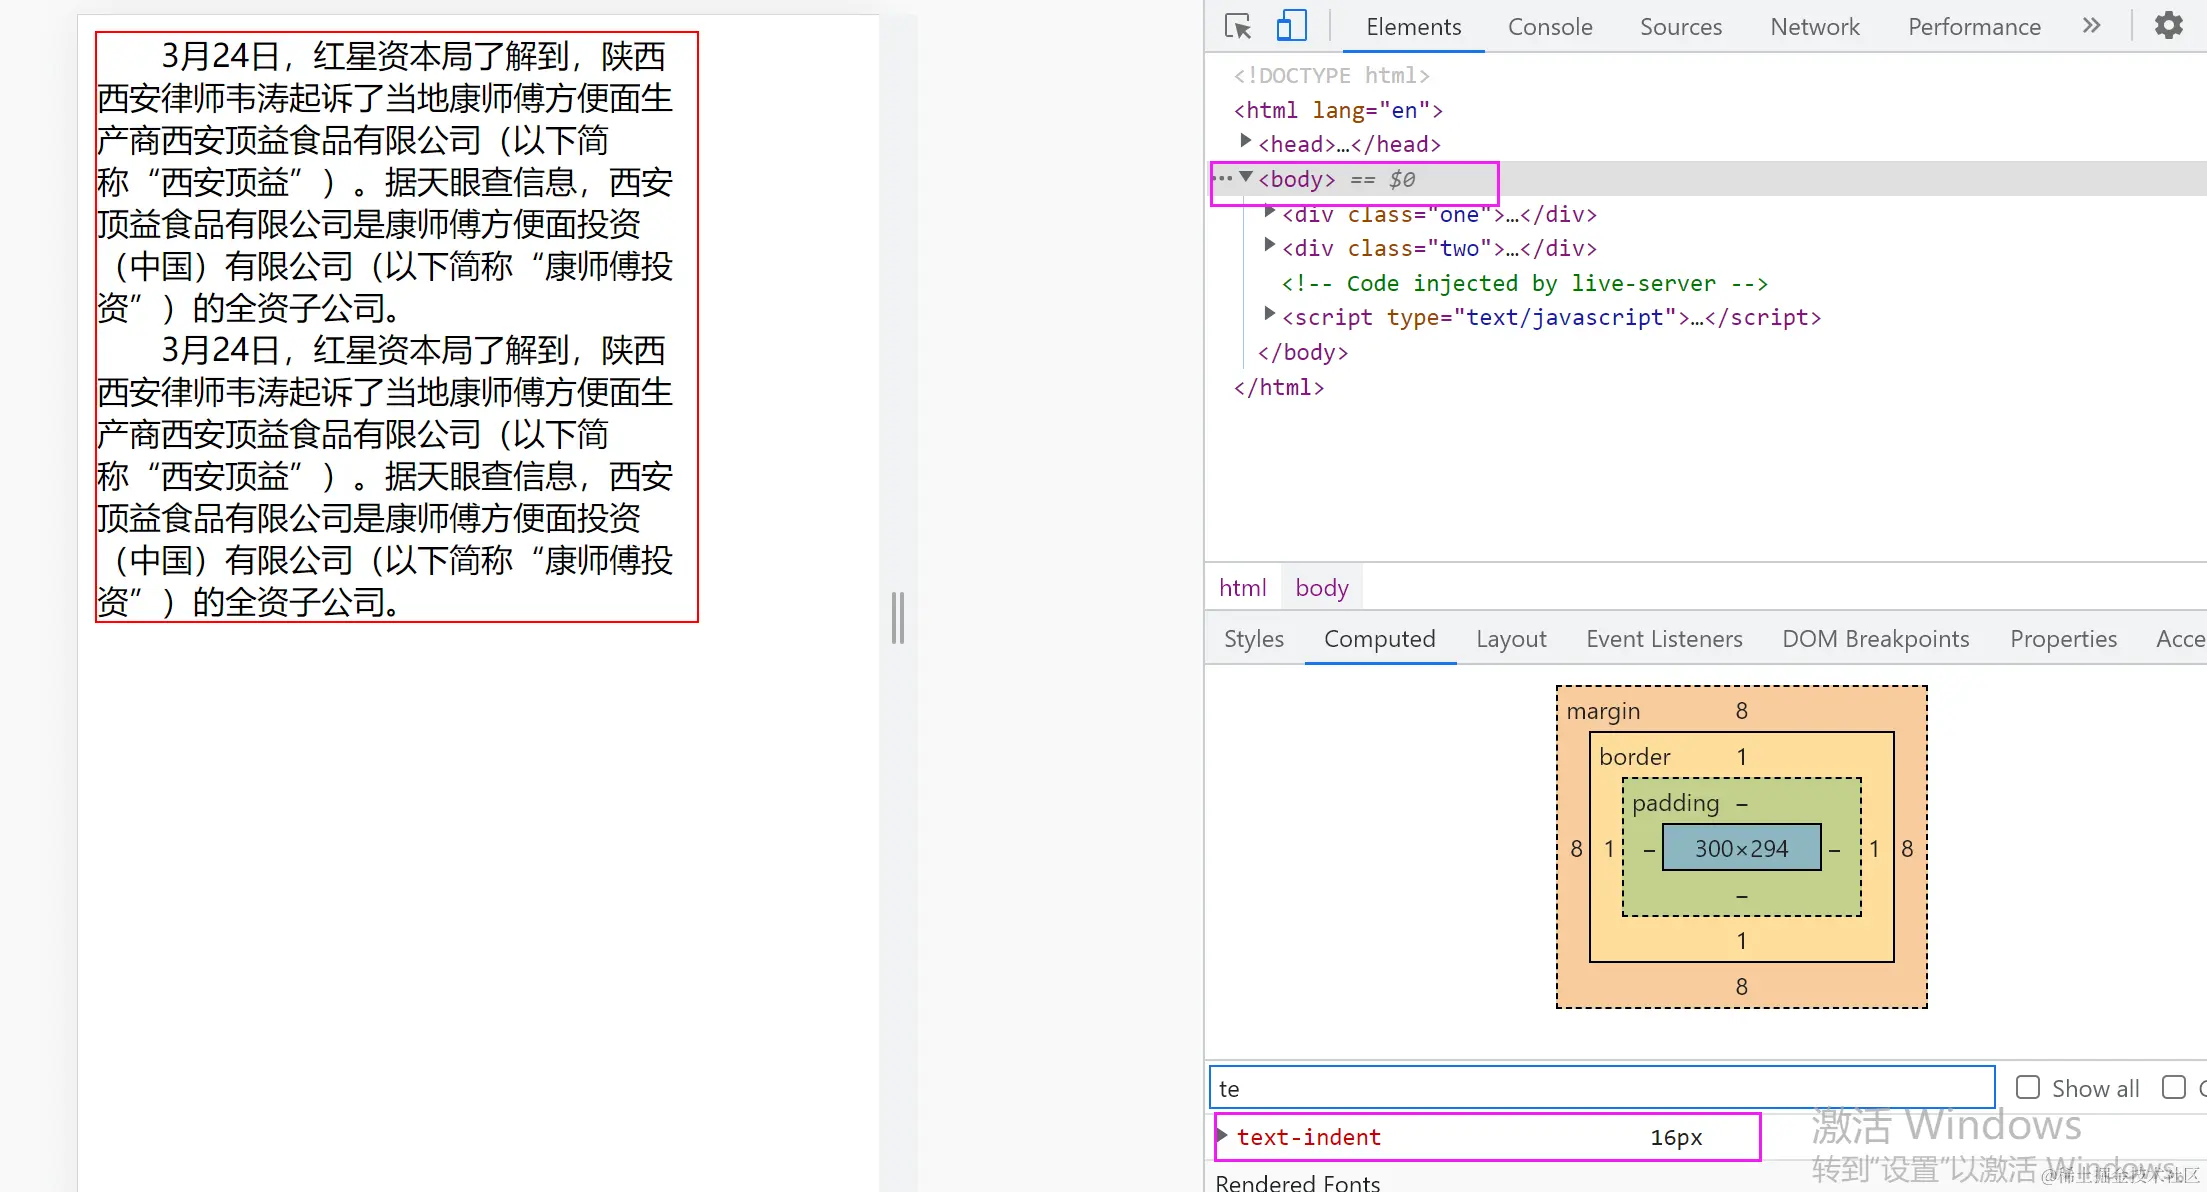
Task: Expand the head element node
Action: [1245, 141]
